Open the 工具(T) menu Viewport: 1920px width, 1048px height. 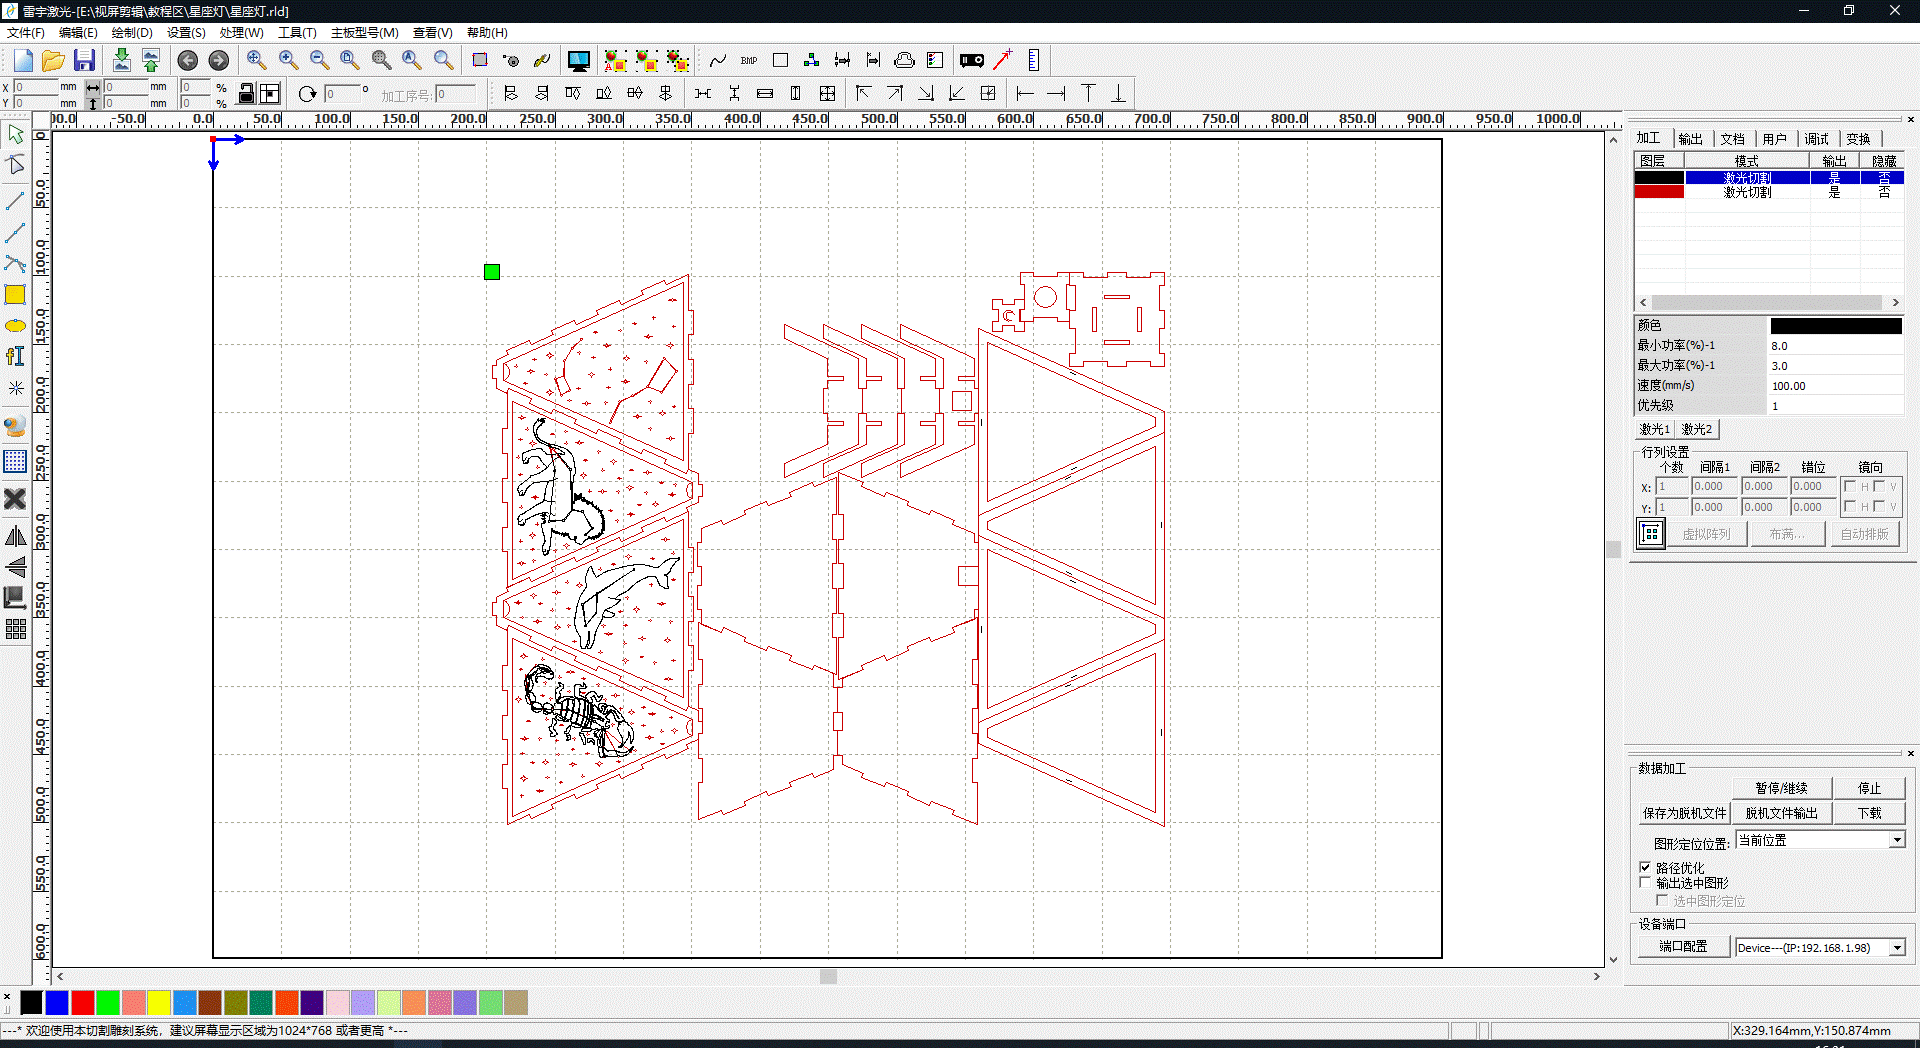[296, 32]
